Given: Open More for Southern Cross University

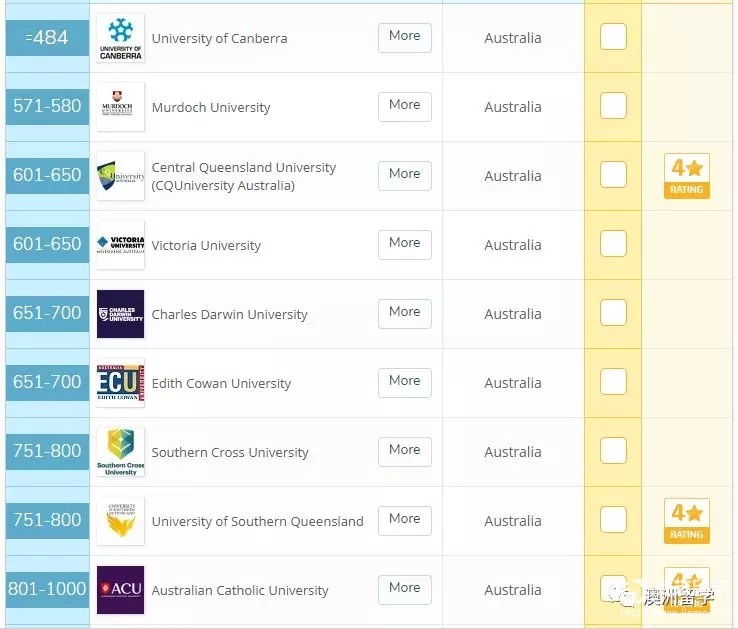Looking at the screenshot, I should pos(404,450).
